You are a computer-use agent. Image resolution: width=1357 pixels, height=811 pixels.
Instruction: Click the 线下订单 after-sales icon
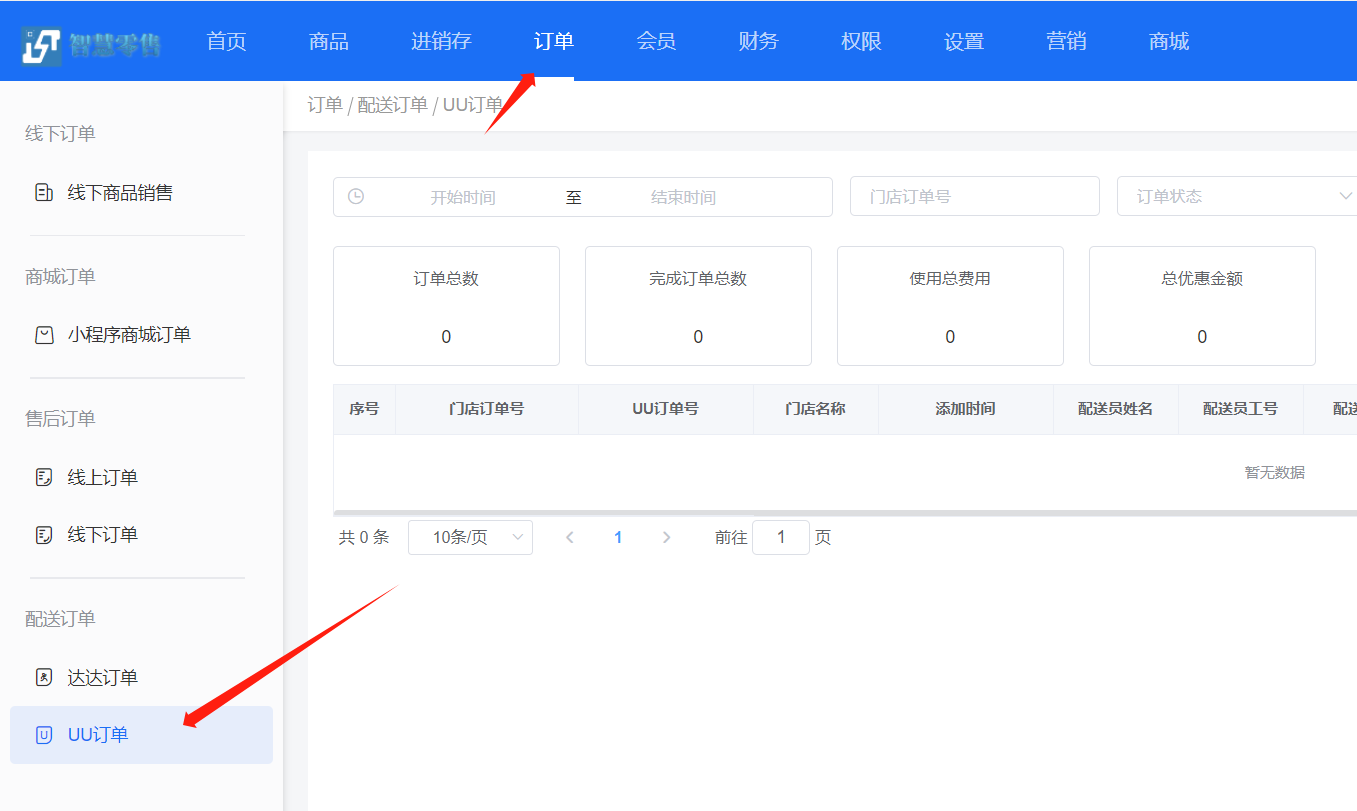pos(44,535)
